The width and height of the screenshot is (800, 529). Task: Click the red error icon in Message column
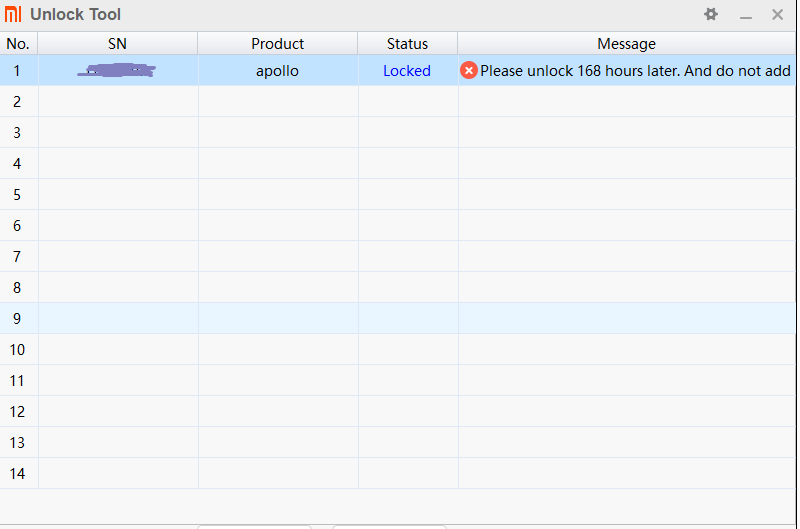(x=468, y=70)
